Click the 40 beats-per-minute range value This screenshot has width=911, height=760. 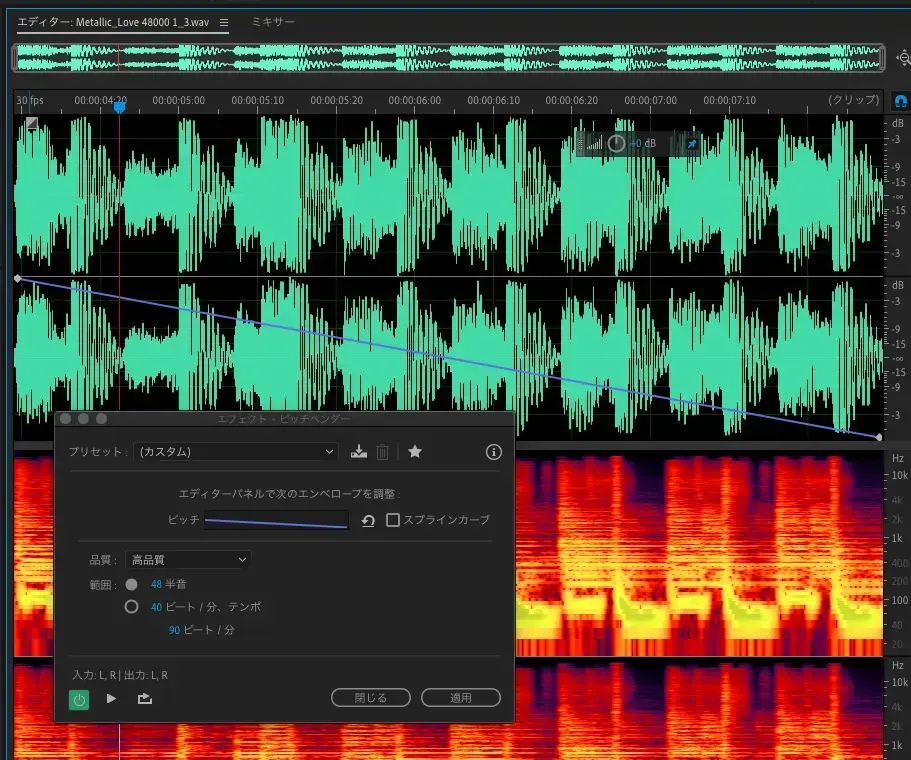pos(156,607)
